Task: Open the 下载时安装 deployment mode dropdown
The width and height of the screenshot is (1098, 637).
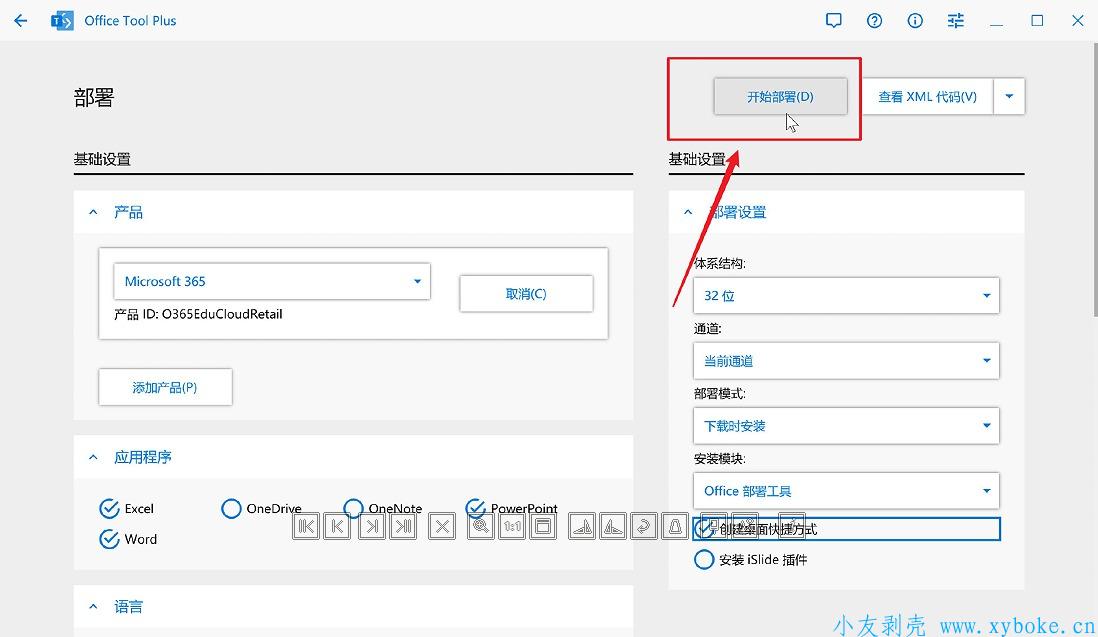Action: [x=845, y=426]
